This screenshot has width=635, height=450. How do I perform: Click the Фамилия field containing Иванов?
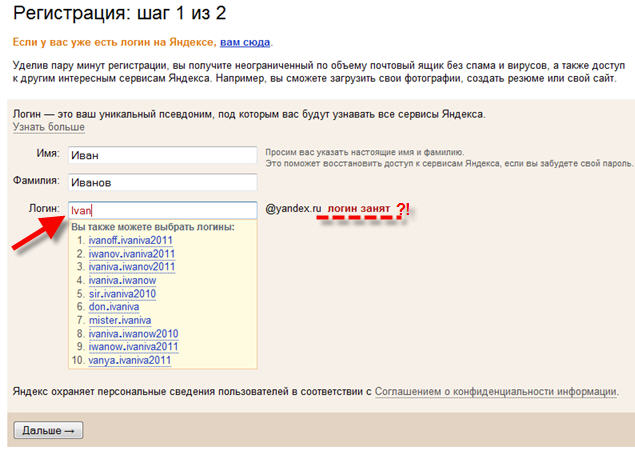[x=160, y=182]
